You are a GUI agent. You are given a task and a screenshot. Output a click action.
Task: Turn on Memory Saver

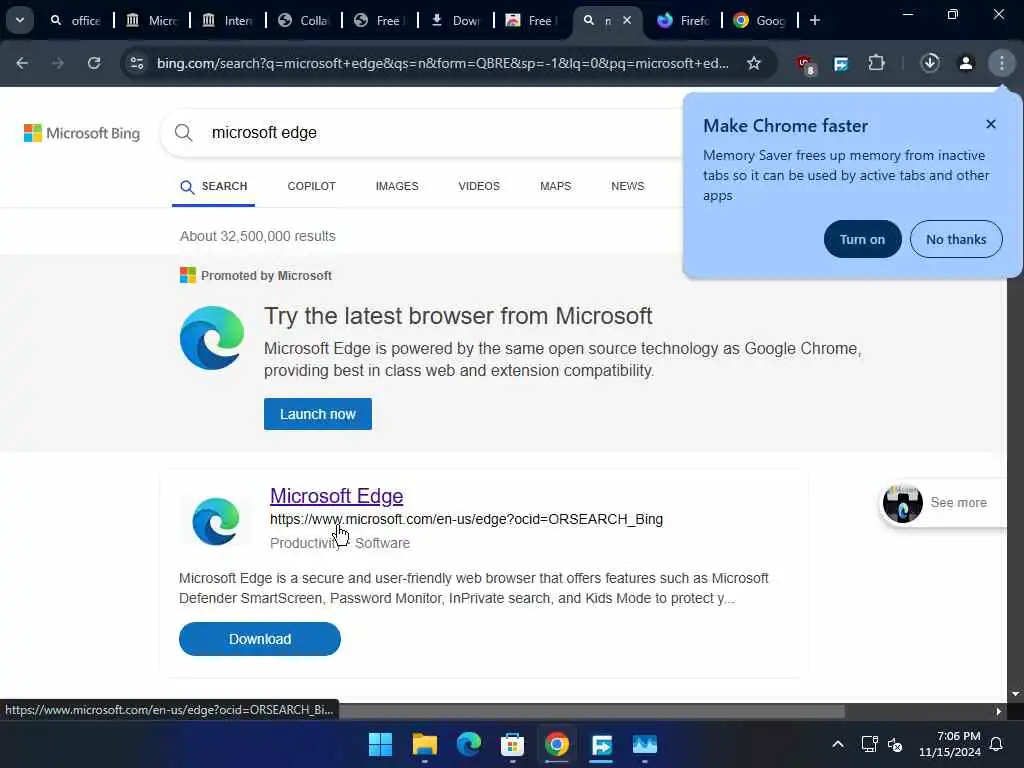point(862,239)
